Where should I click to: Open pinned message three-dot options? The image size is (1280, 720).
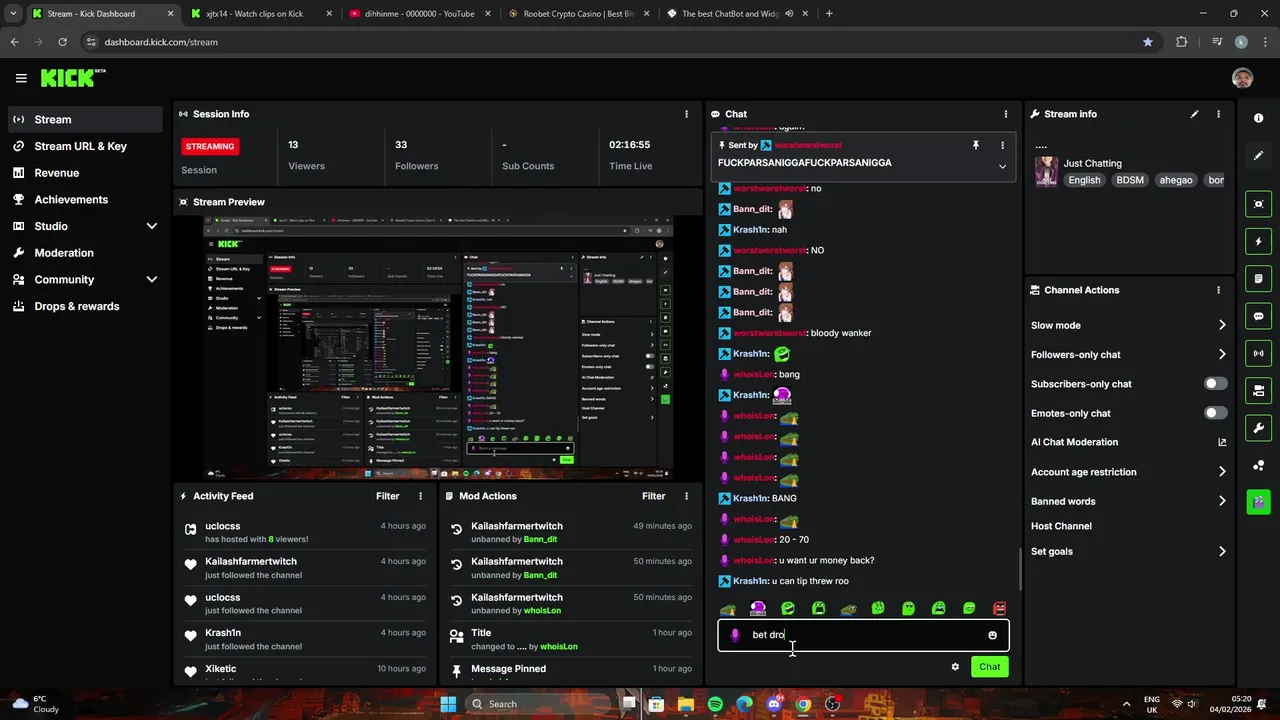[1002, 145]
